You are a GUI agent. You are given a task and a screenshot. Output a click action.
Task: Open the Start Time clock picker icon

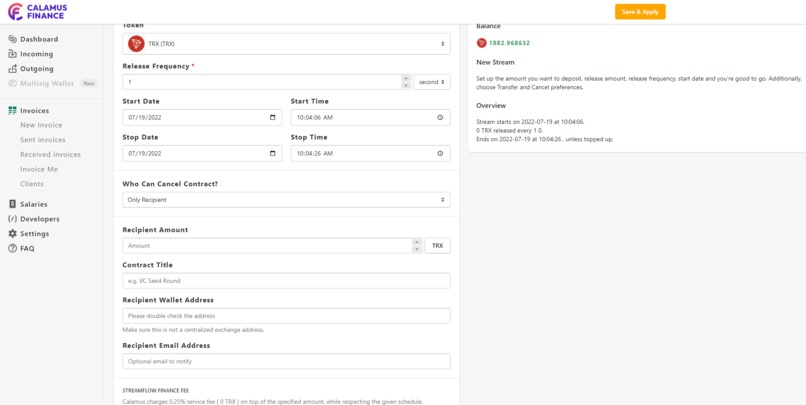pyautogui.click(x=440, y=117)
